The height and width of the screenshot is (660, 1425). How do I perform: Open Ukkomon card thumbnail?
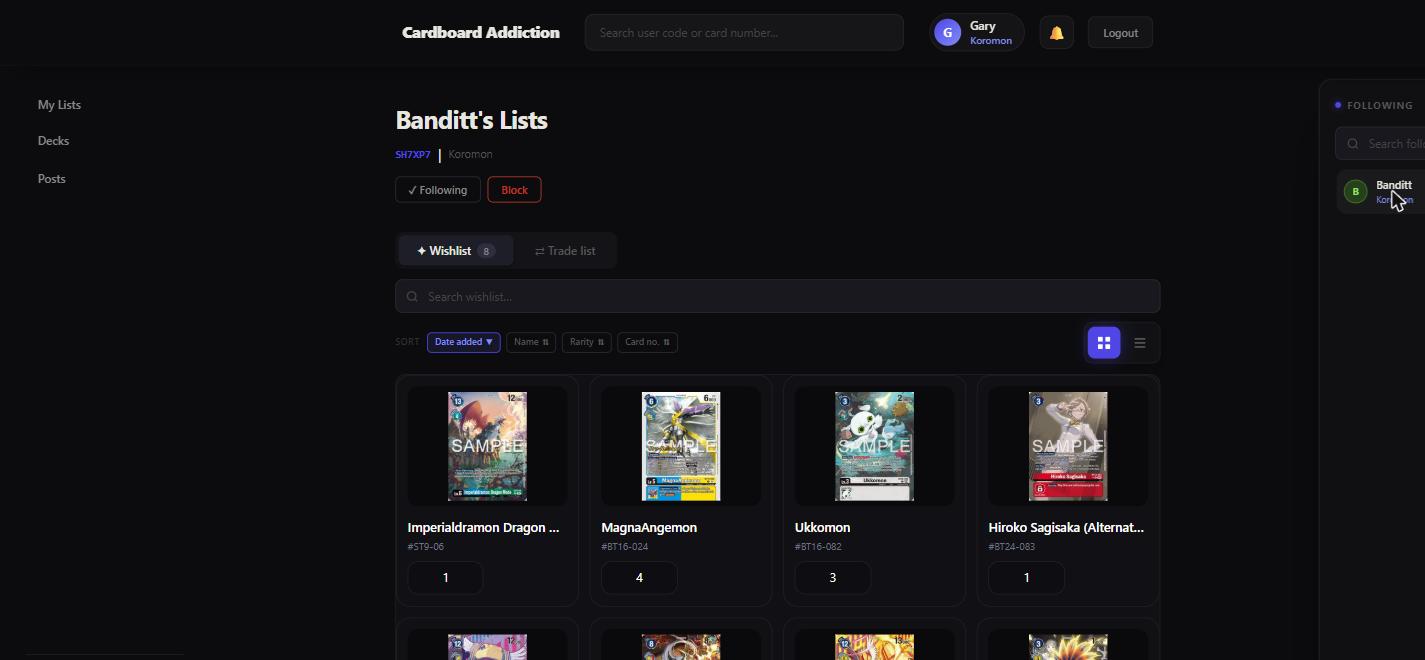(x=874, y=446)
